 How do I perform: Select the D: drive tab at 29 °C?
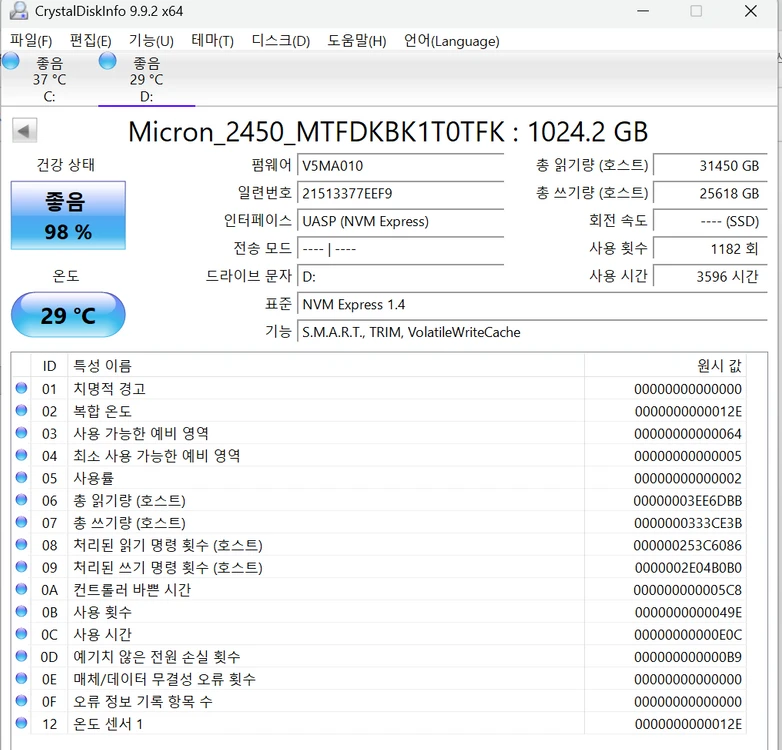pyautogui.click(x=147, y=79)
